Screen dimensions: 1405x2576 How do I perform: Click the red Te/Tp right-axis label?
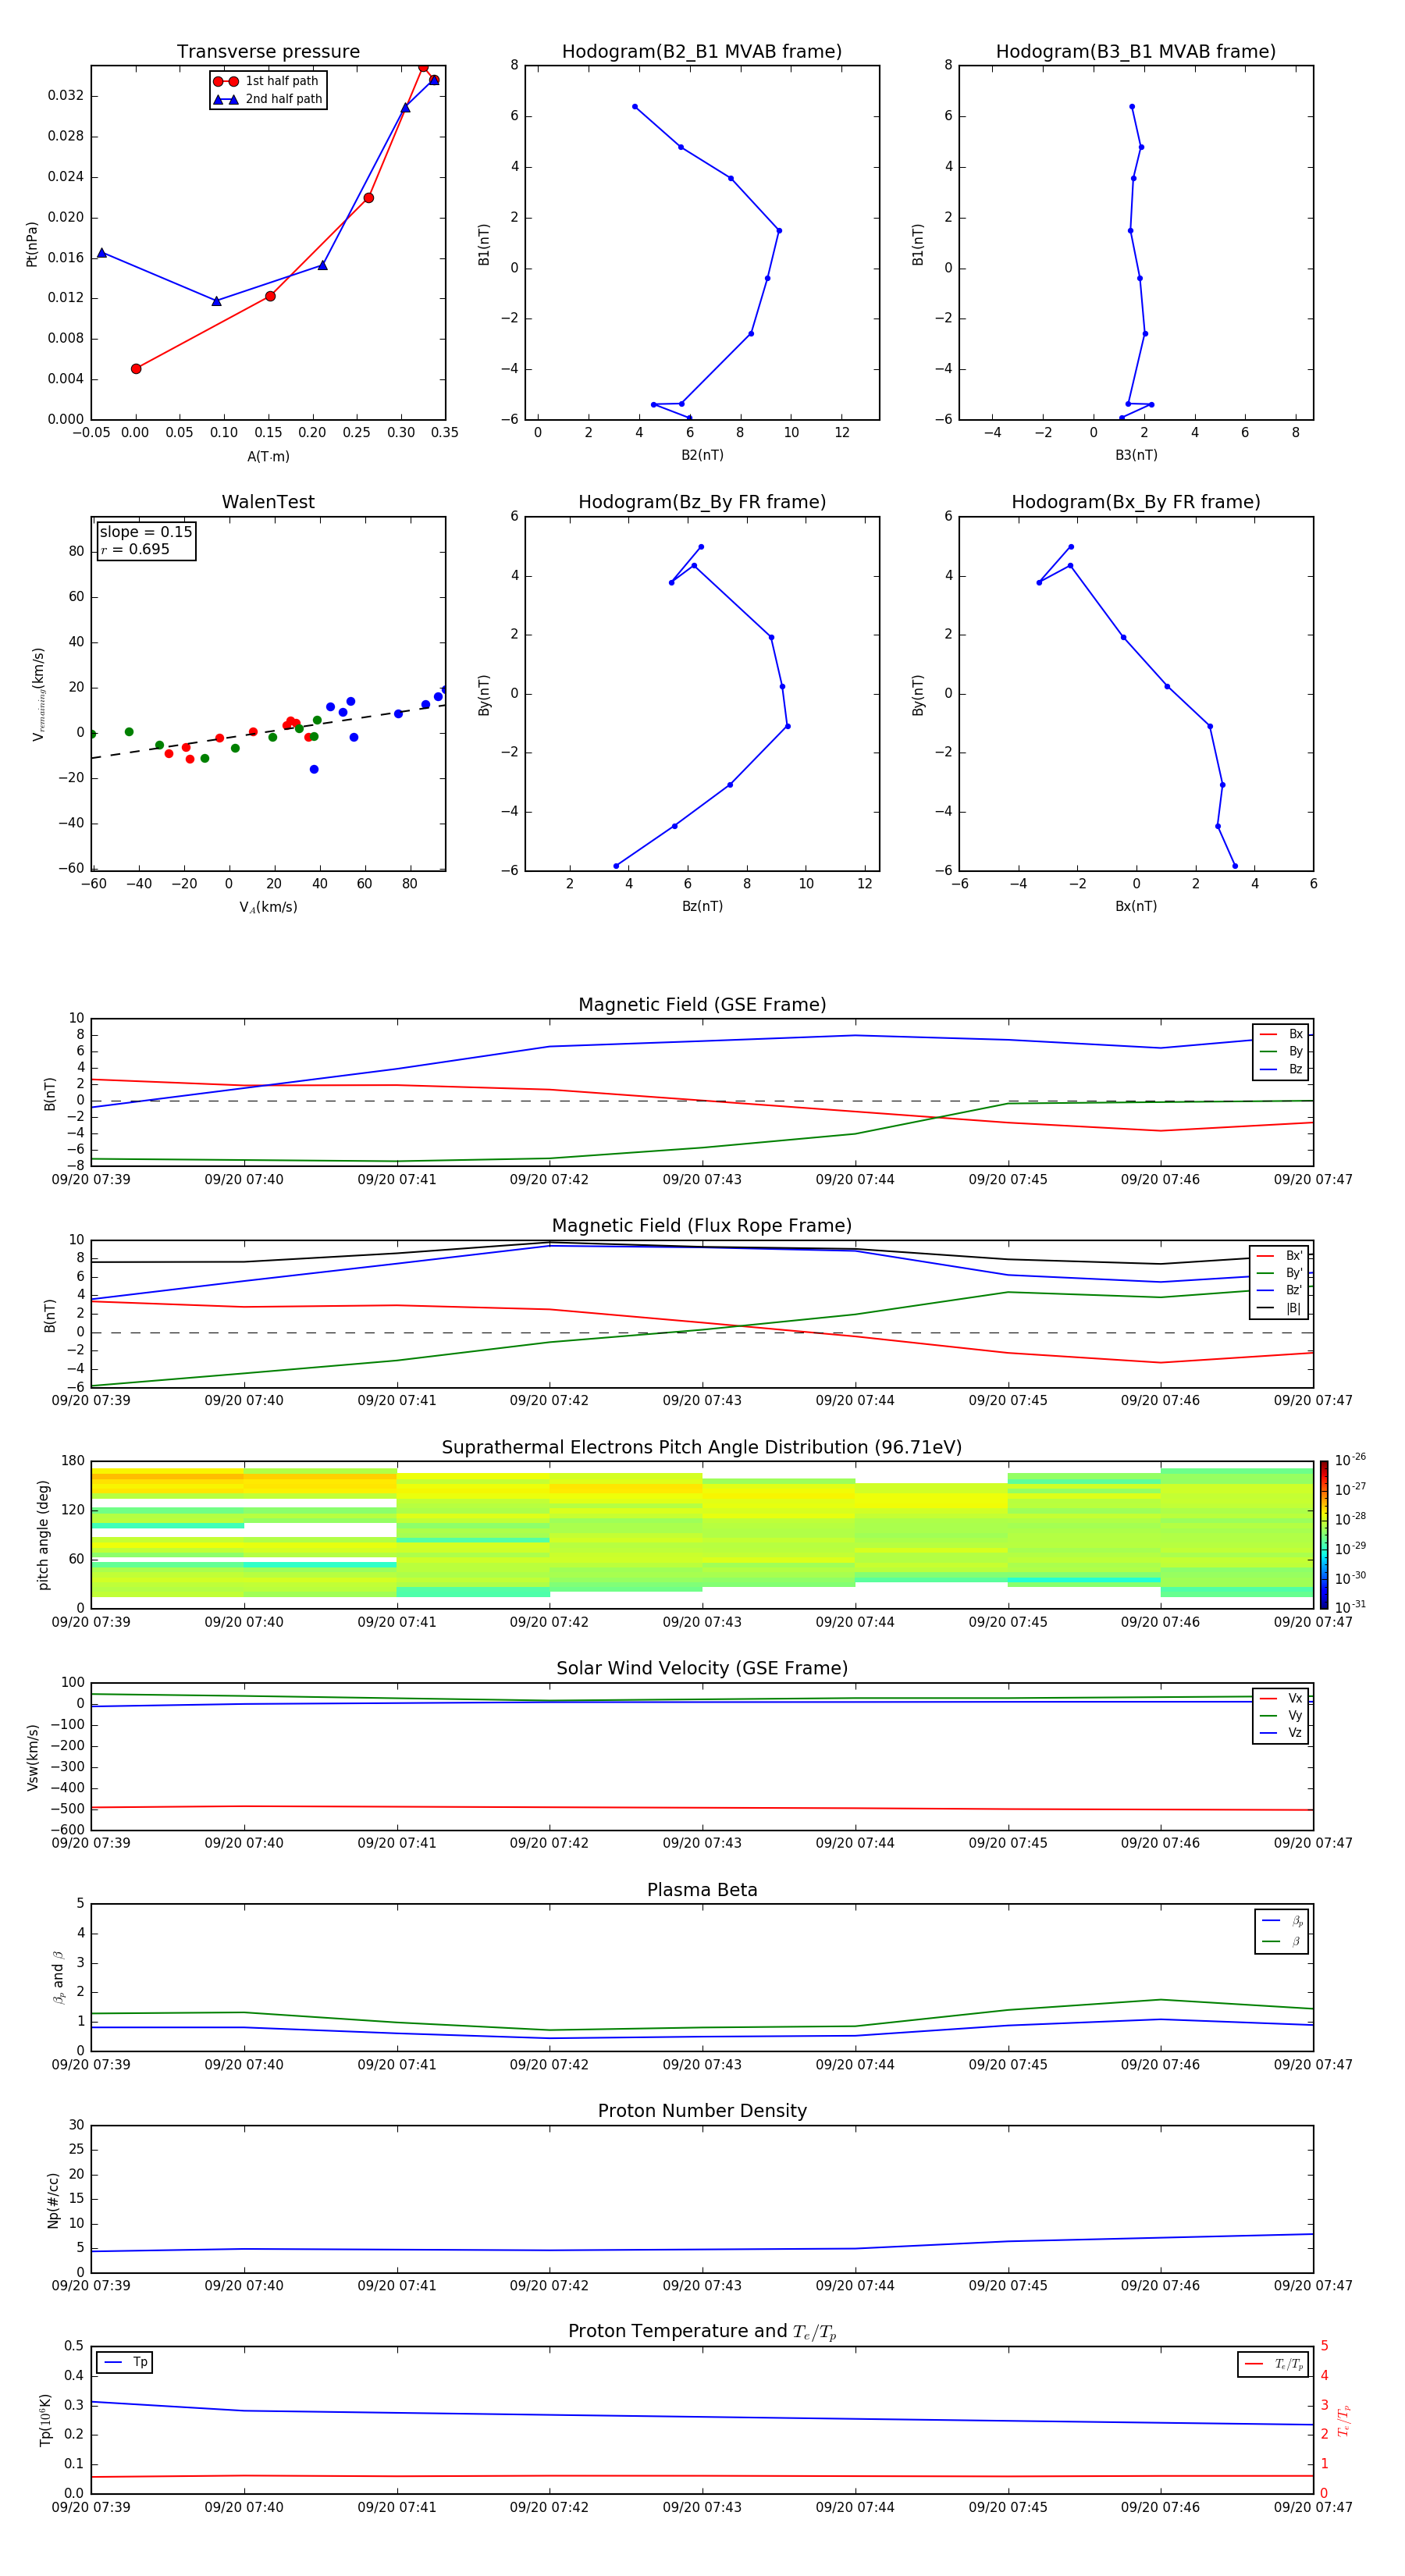point(1344,2420)
